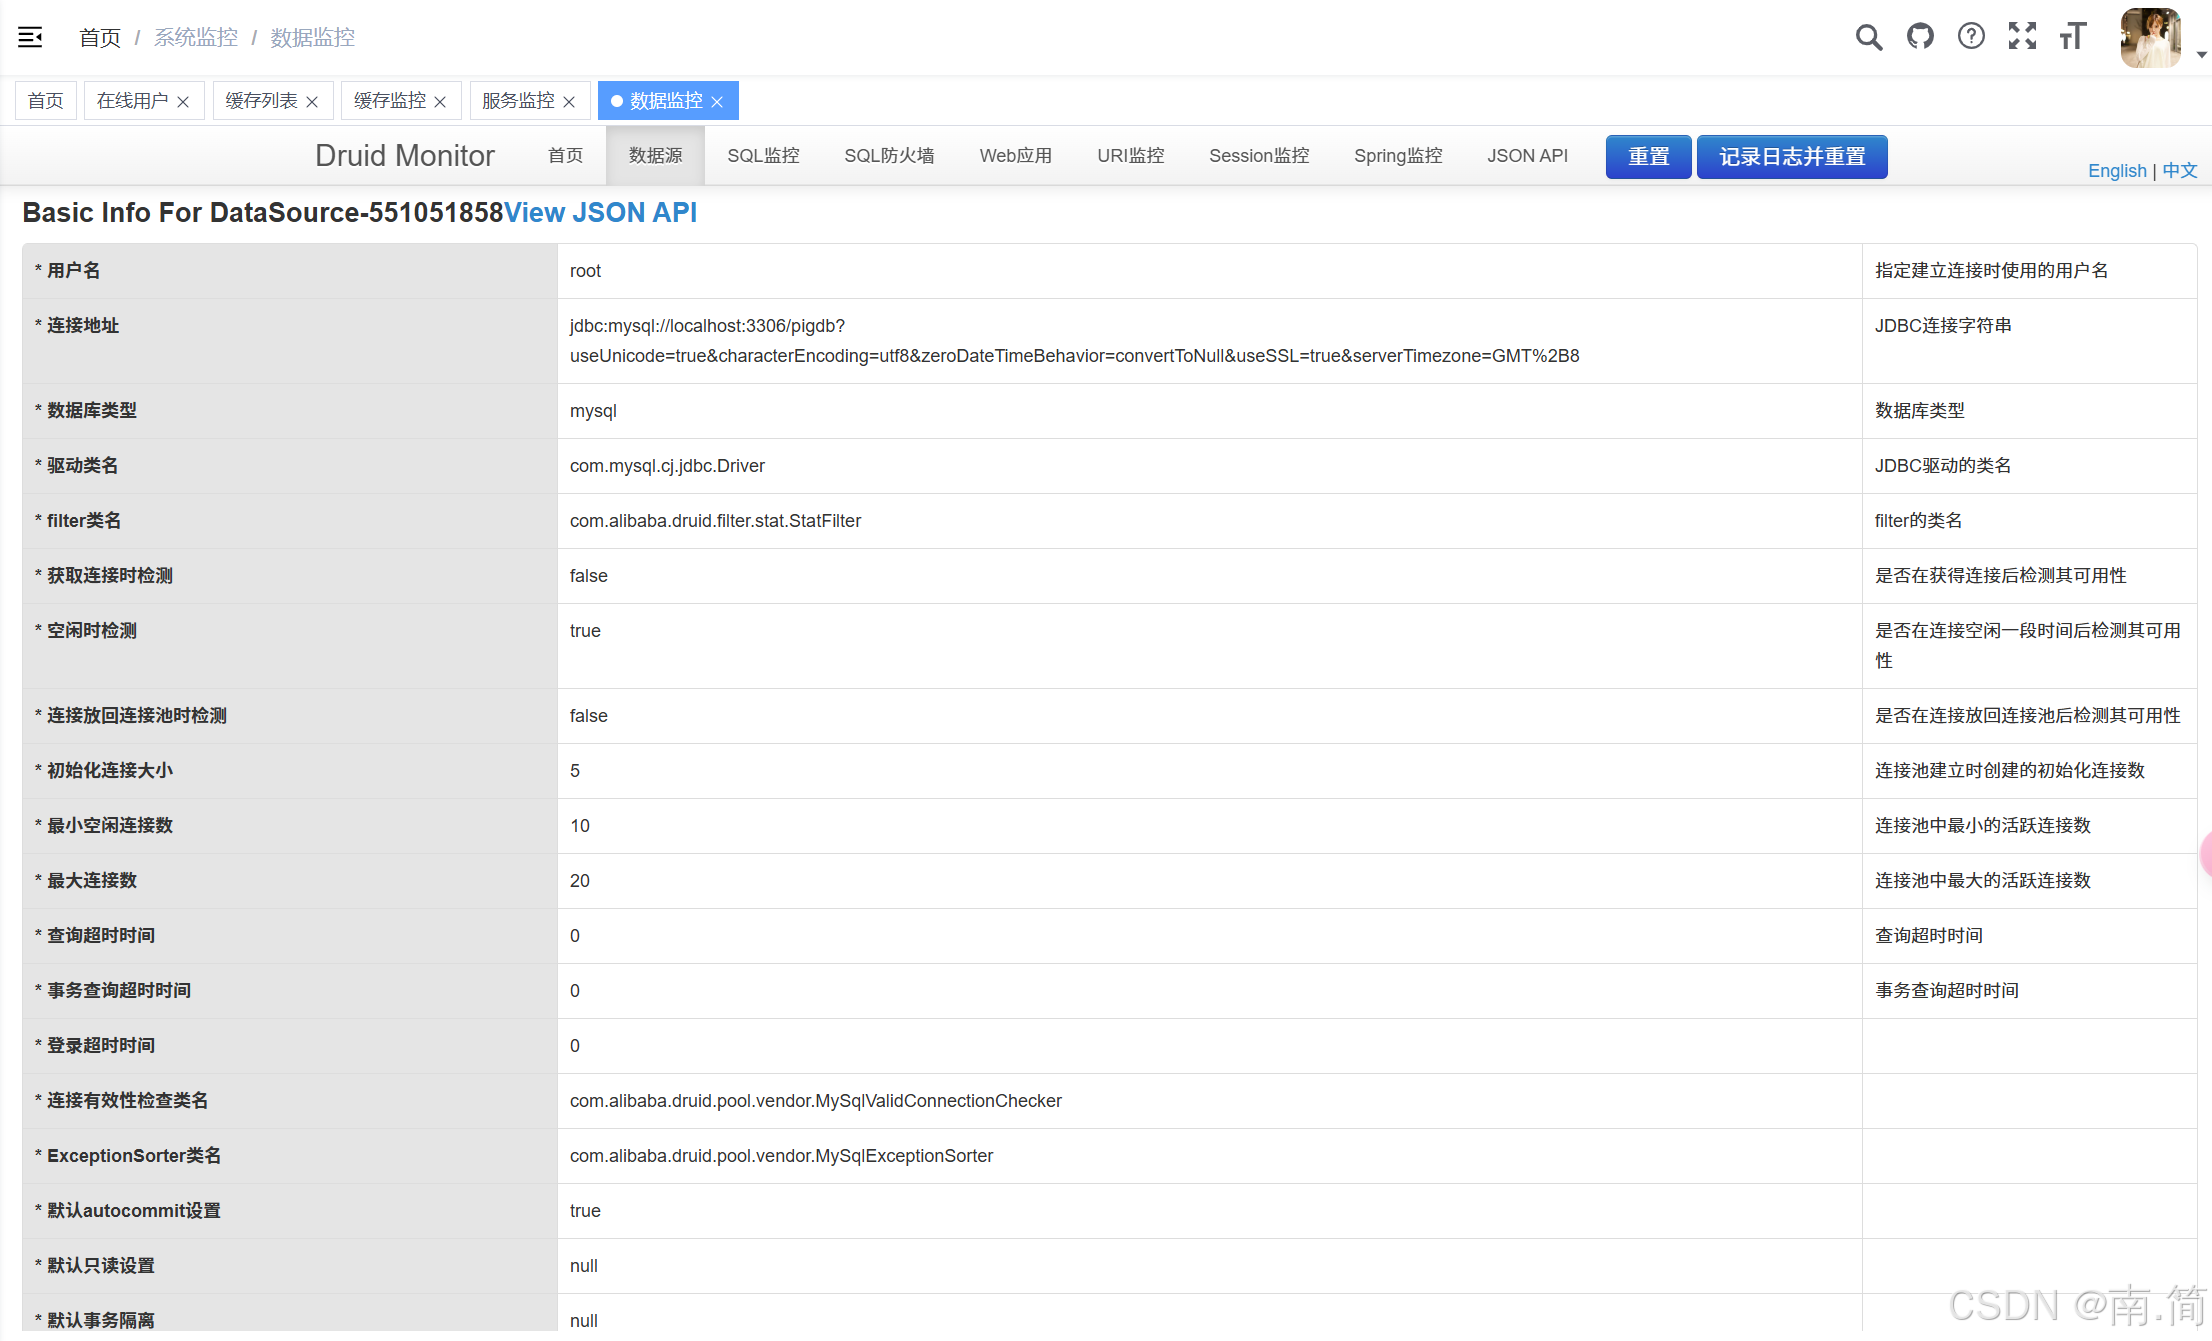Toggle fullscreen mode icon
Image resolution: width=2212 pixels, height=1341 pixels.
tap(2022, 37)
